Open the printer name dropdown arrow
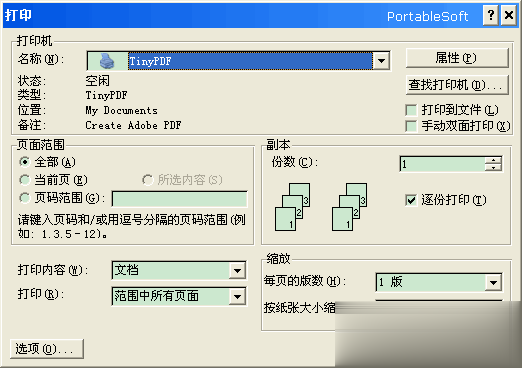Viewport: 522px width, 368px height. 381,61
